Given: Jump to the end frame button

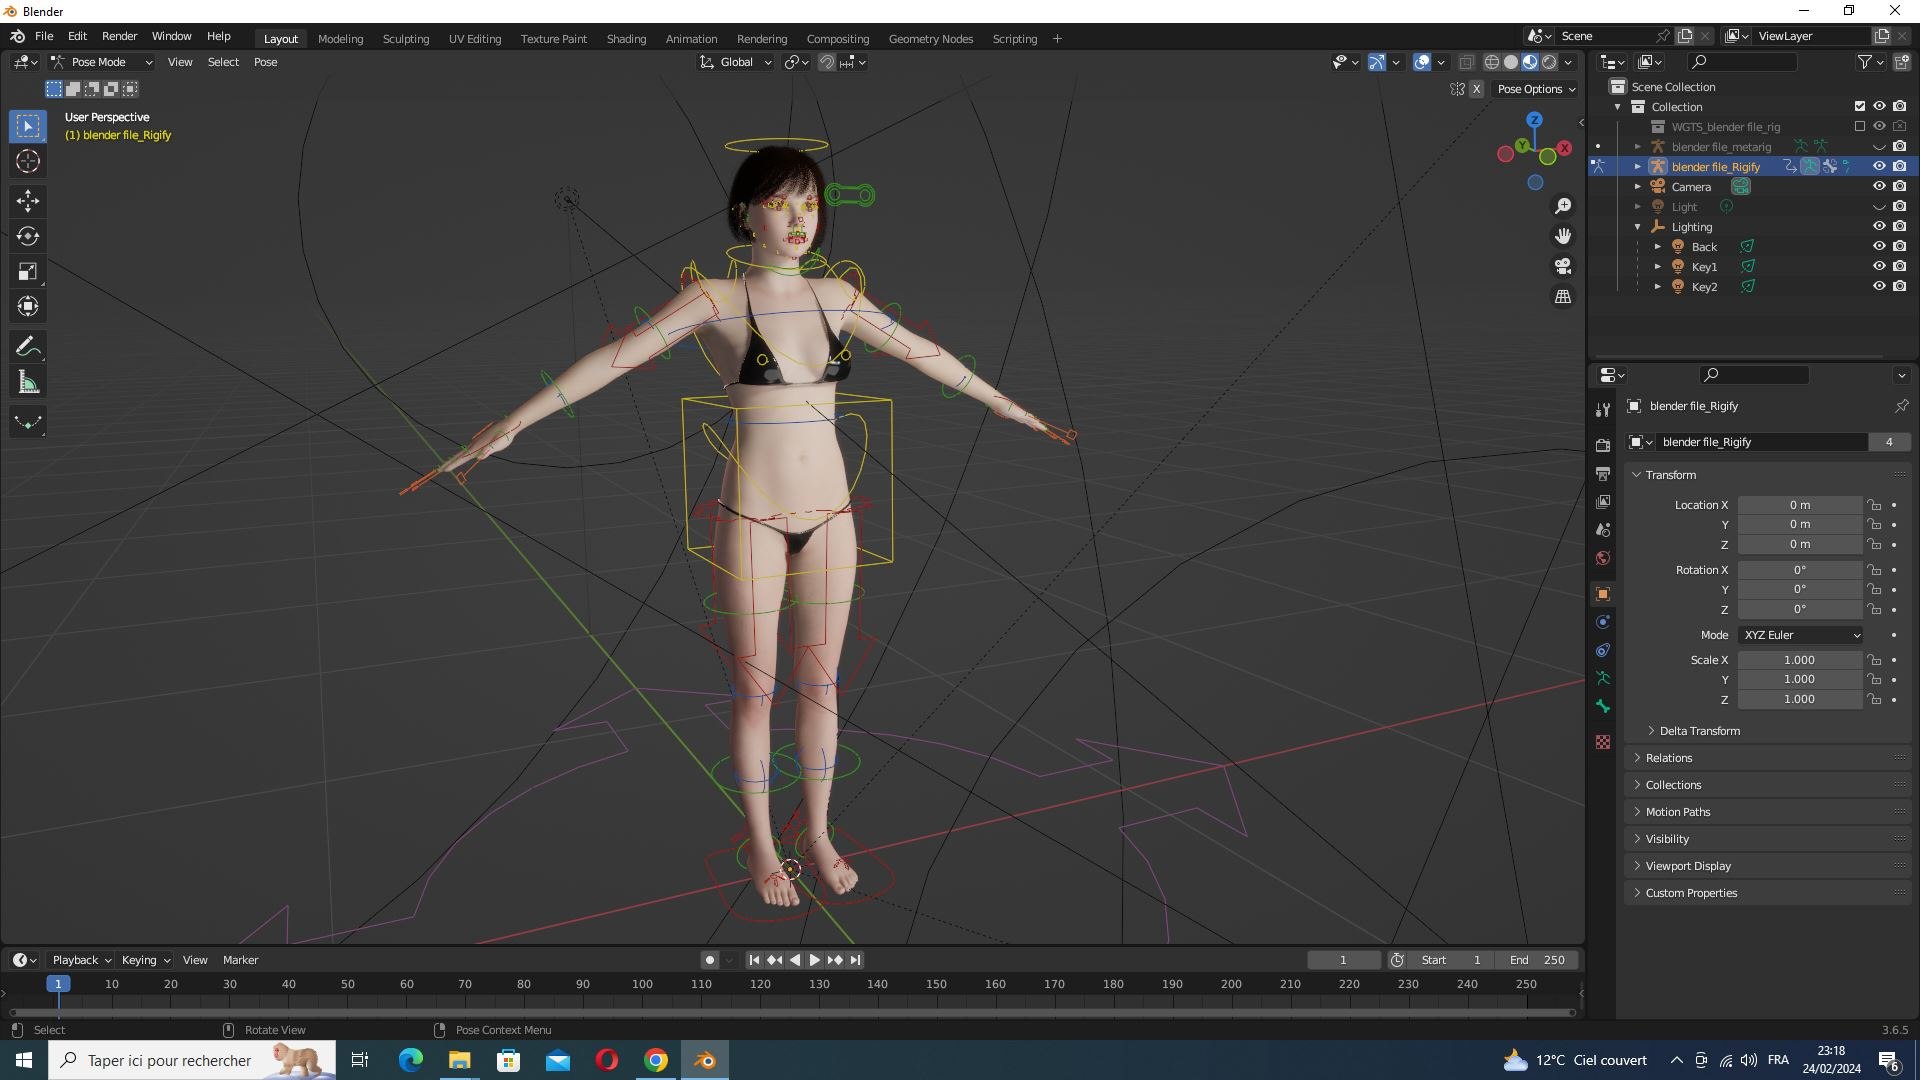Looking at the screenshot, I should [x=855, y=960].
